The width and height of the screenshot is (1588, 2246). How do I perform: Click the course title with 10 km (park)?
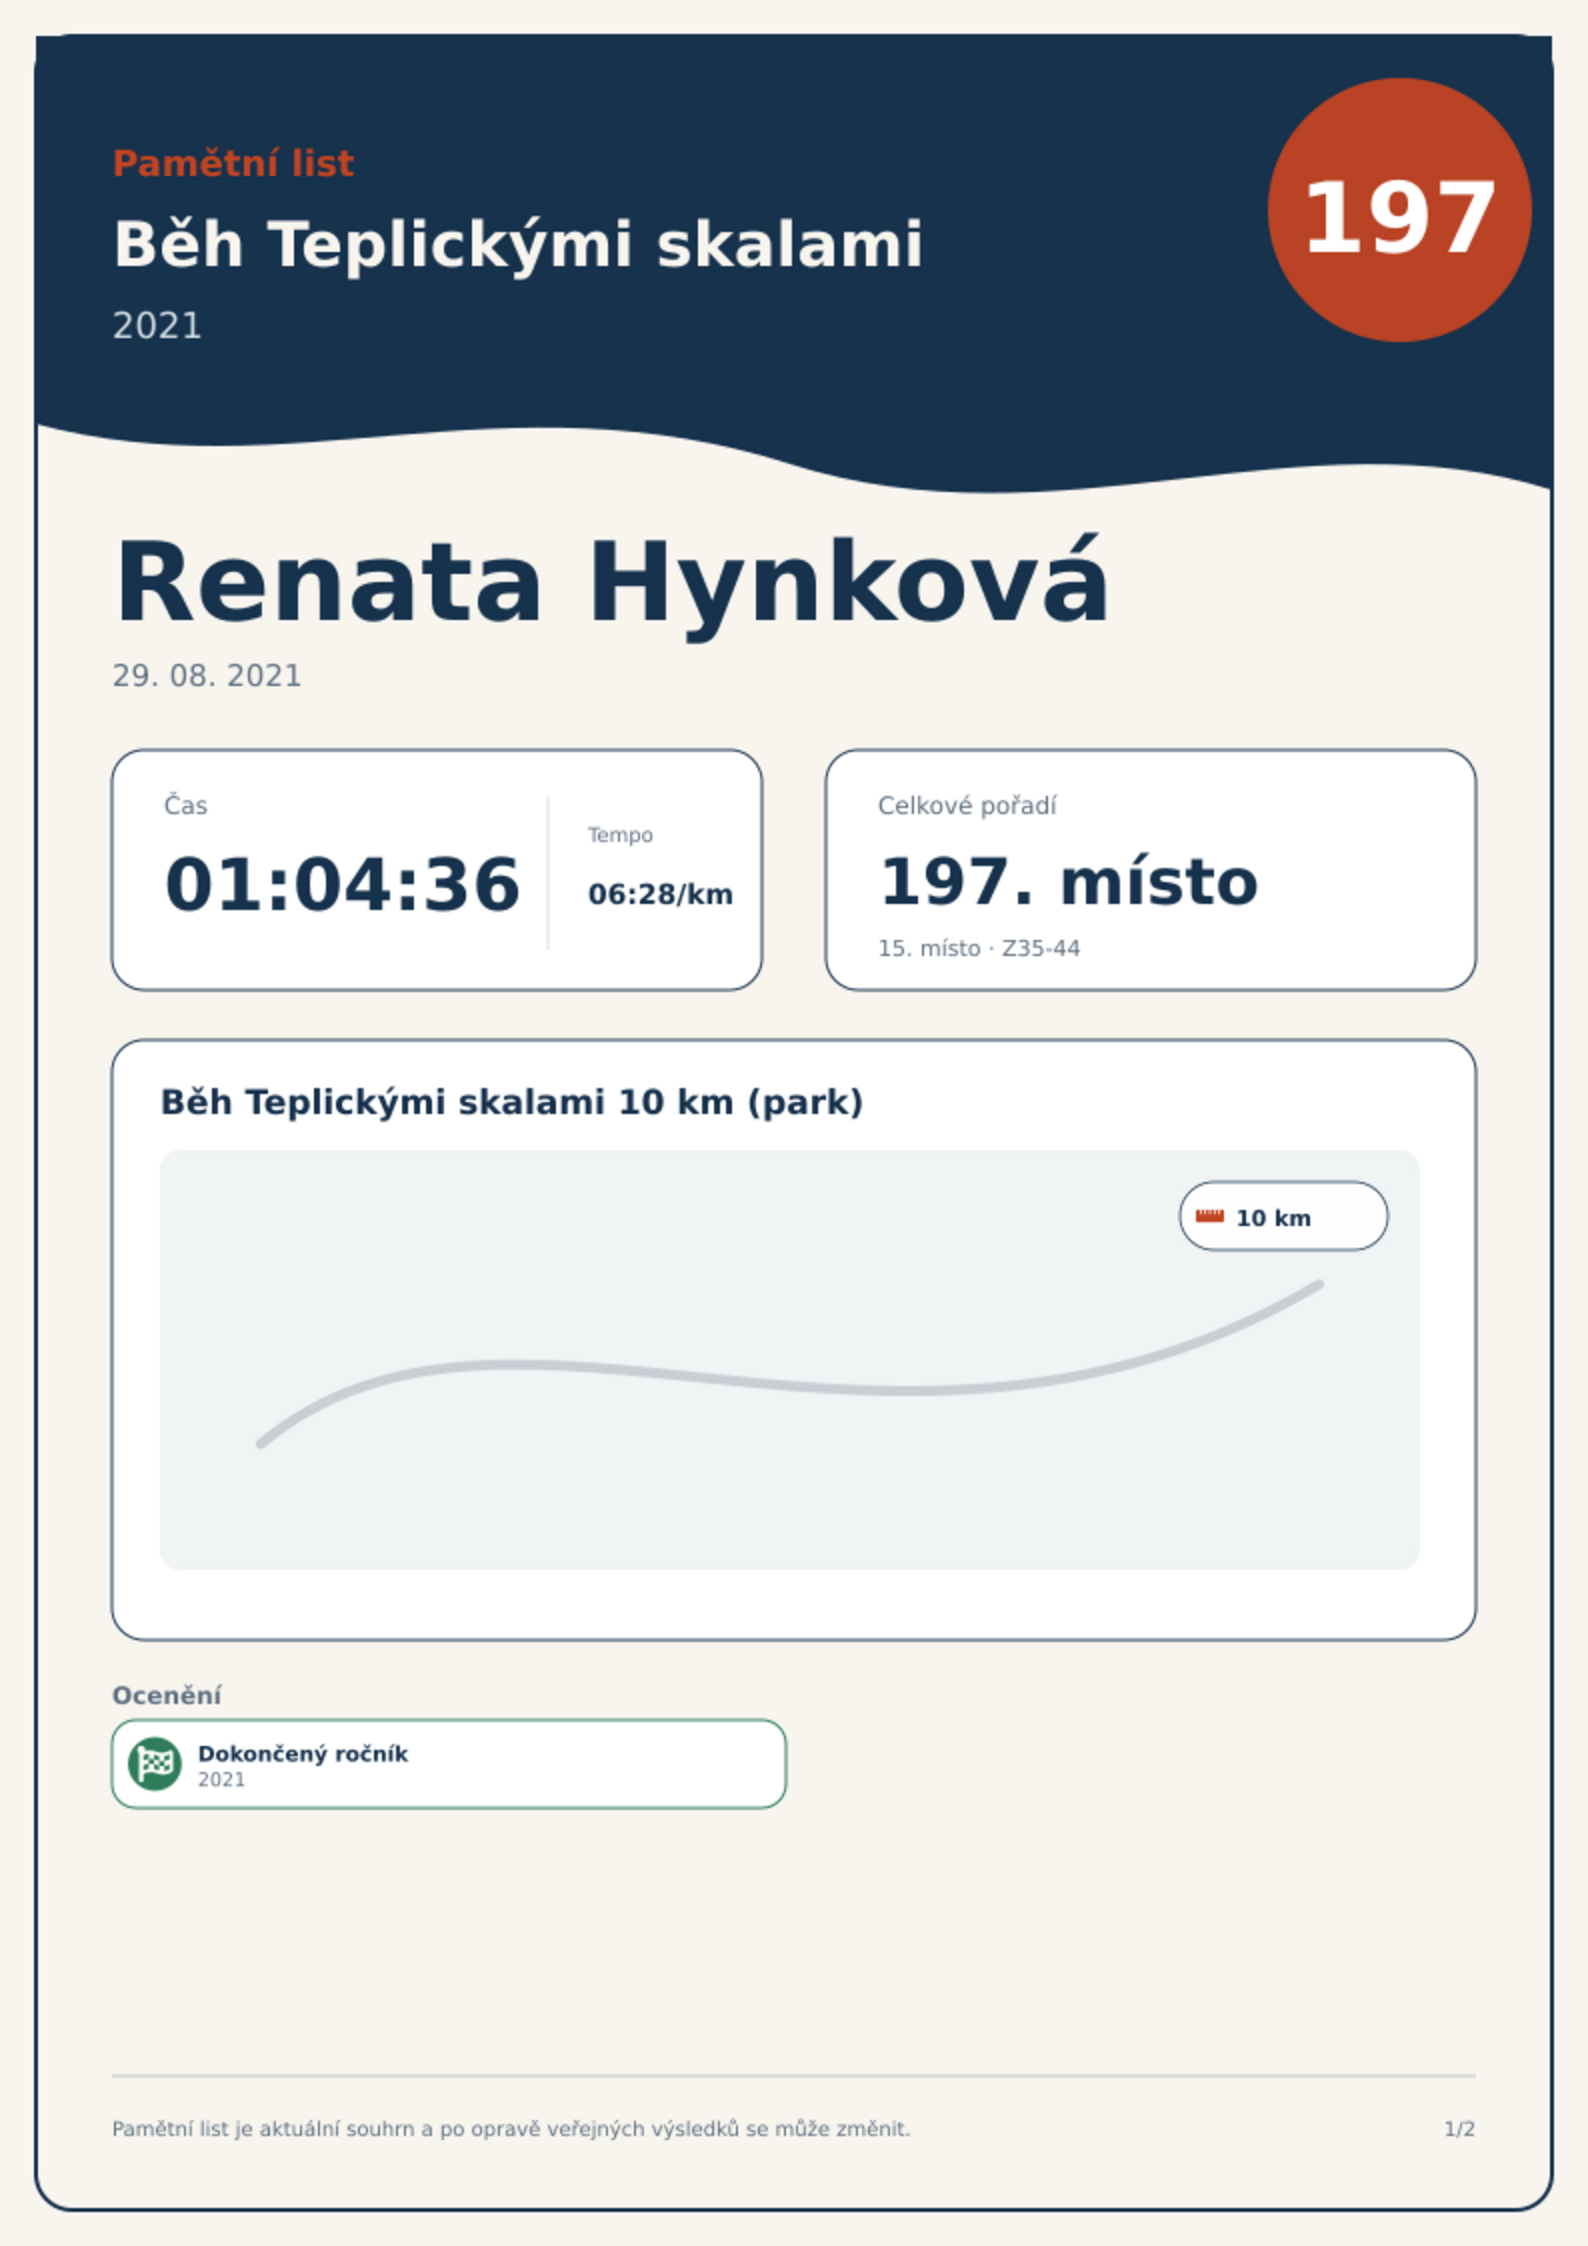(512, 1102)
